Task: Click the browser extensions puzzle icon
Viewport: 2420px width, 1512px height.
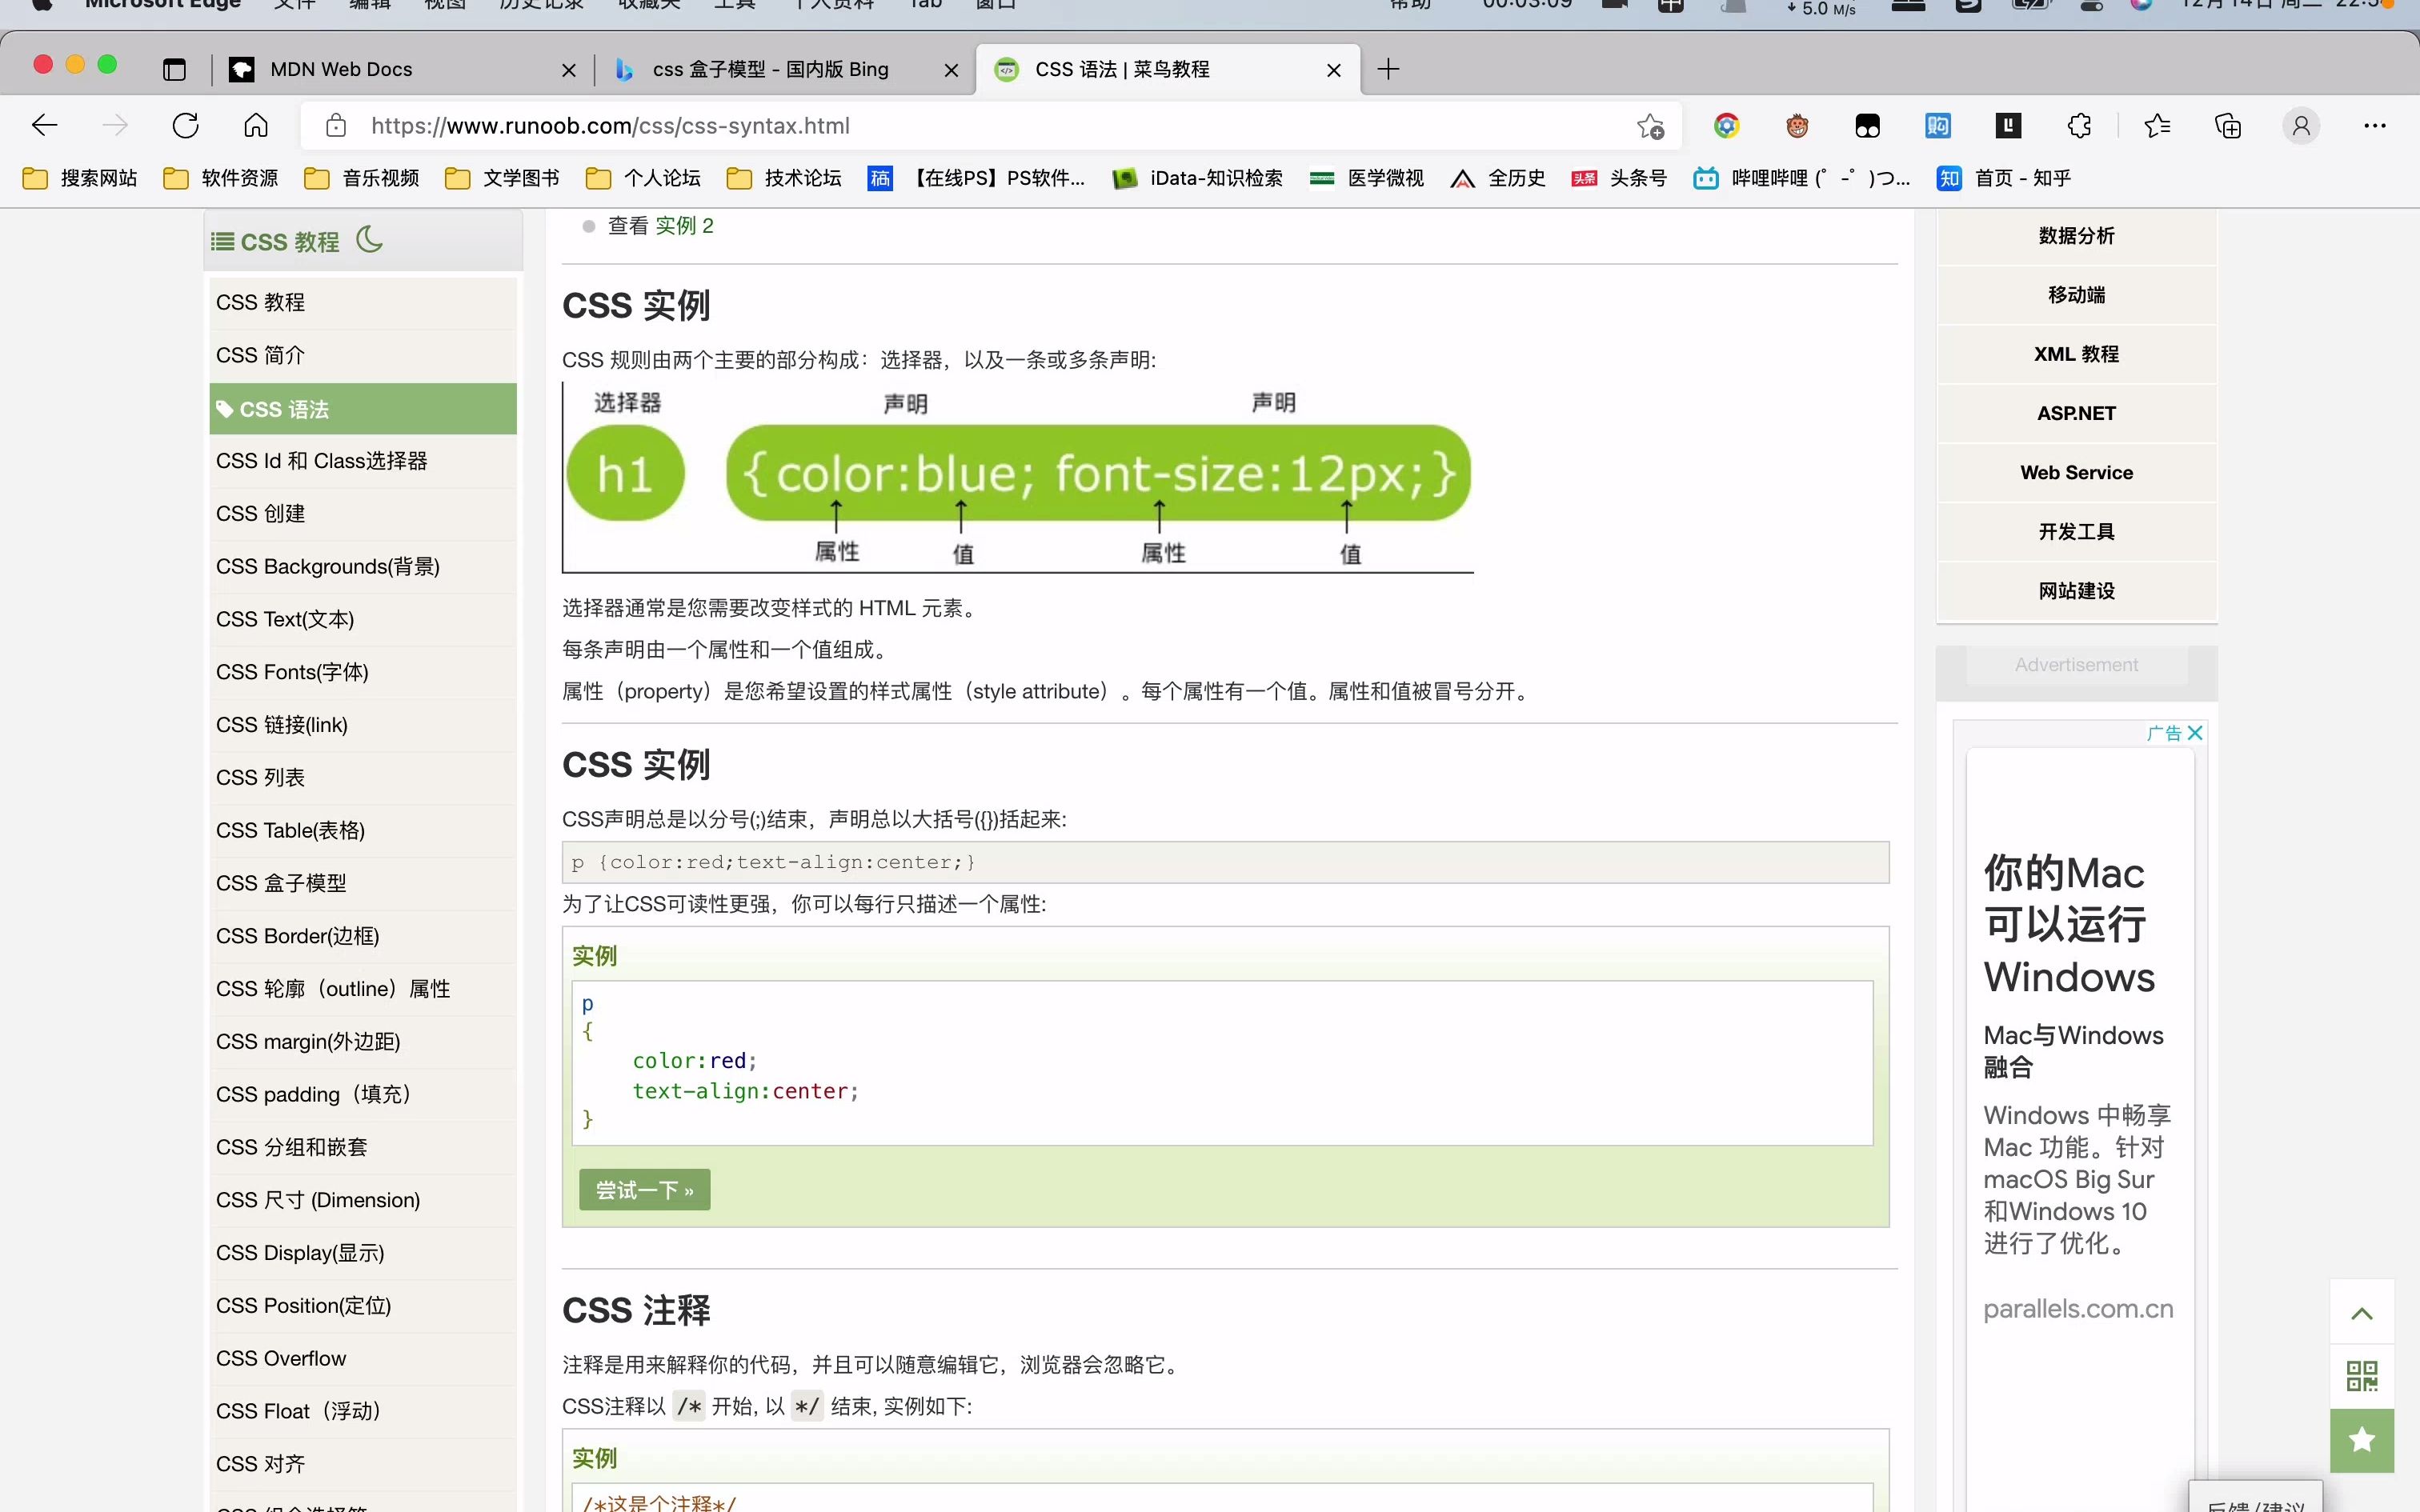Action: (2078, 126)
